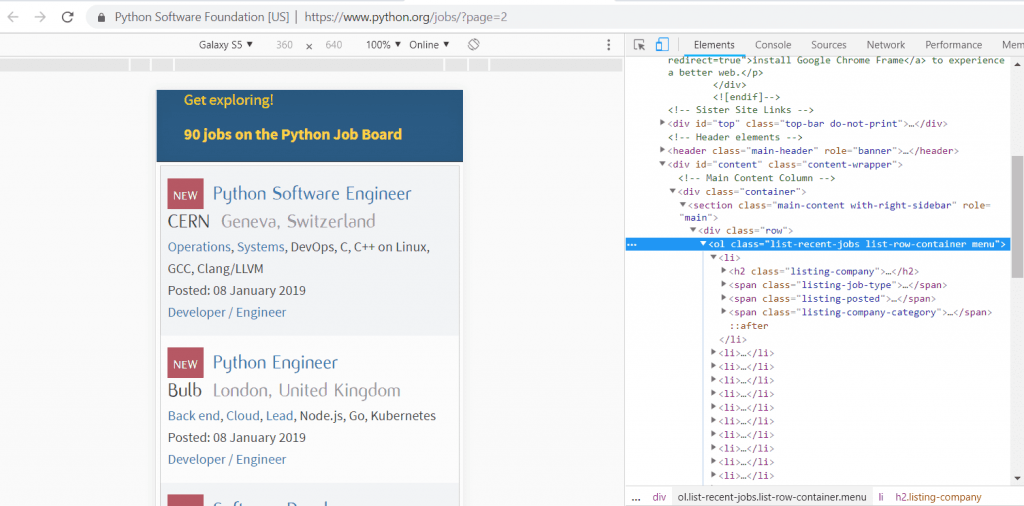Open the Galaxy S5 device dropdown

click(226, 45)
